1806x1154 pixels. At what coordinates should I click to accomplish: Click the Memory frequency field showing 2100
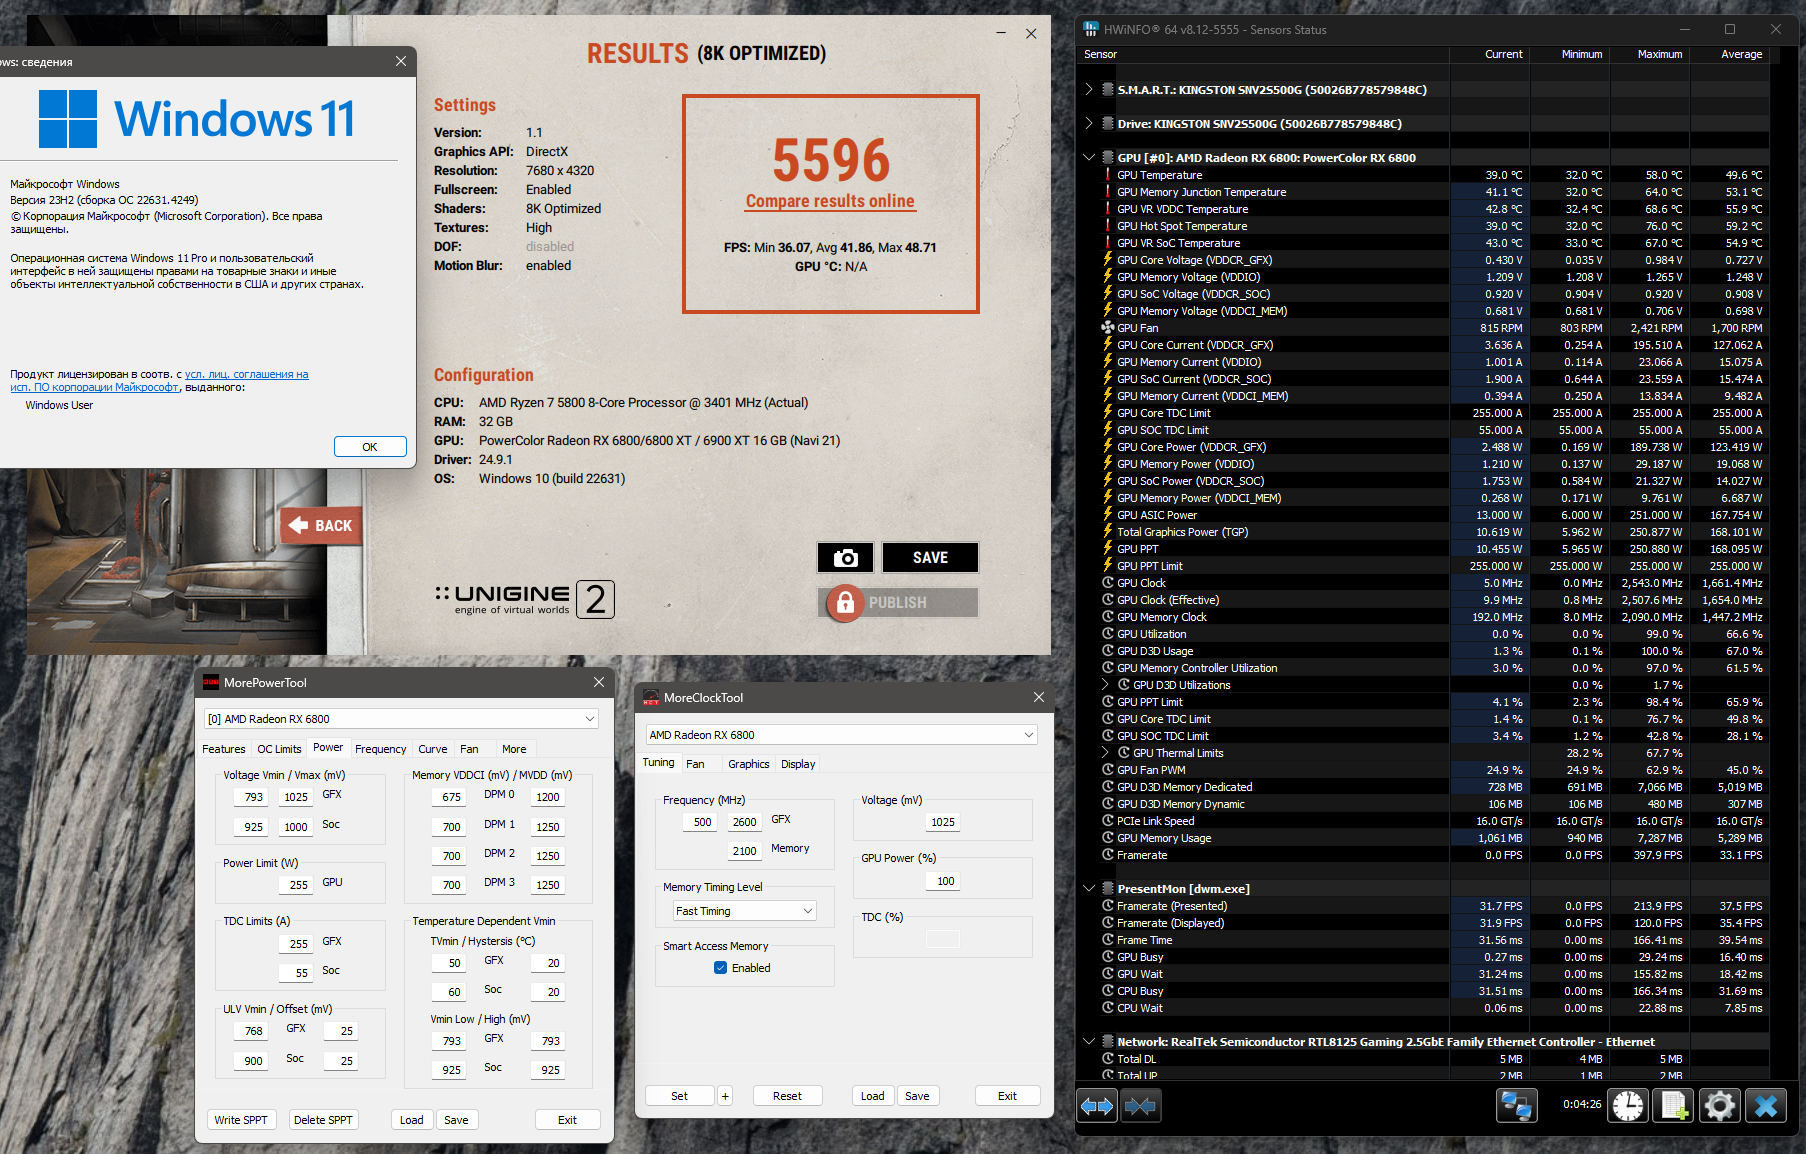[744, 851]
